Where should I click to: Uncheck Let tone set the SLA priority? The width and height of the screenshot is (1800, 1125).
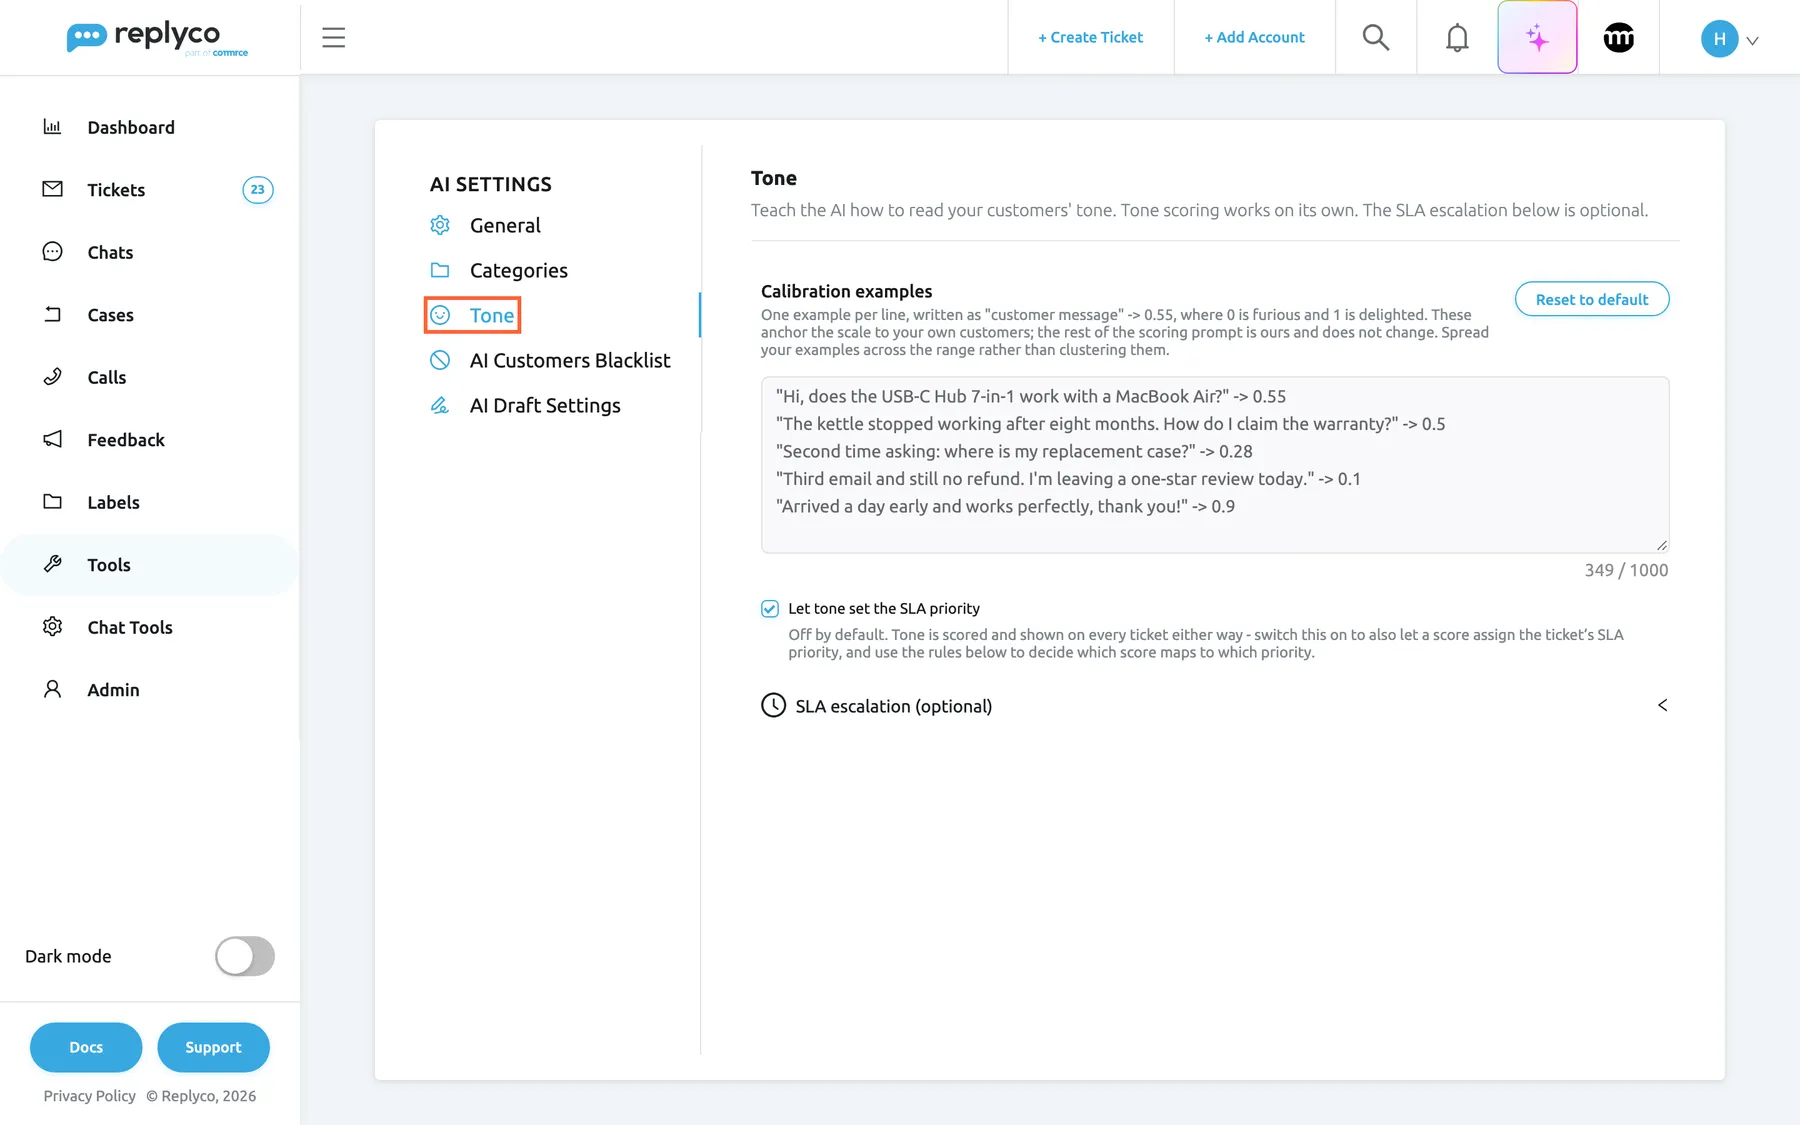[770, 608]
